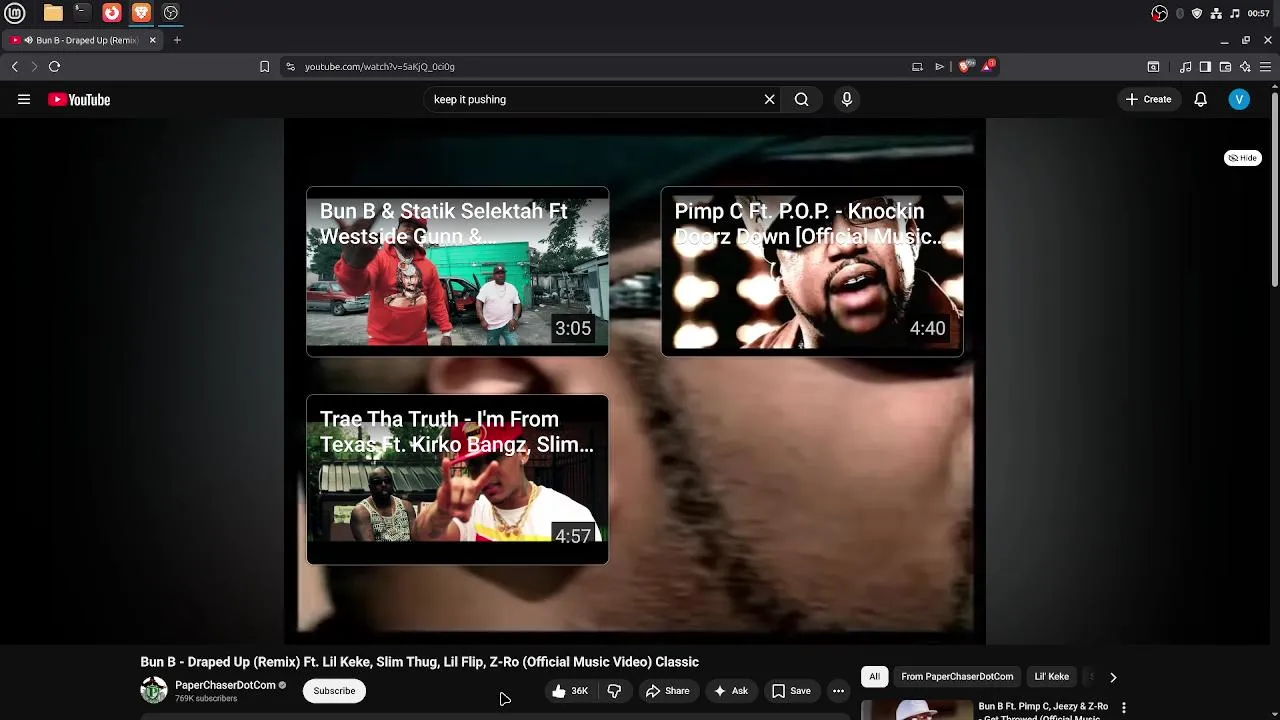Open site settings icon in address bar

pos(290,66)
